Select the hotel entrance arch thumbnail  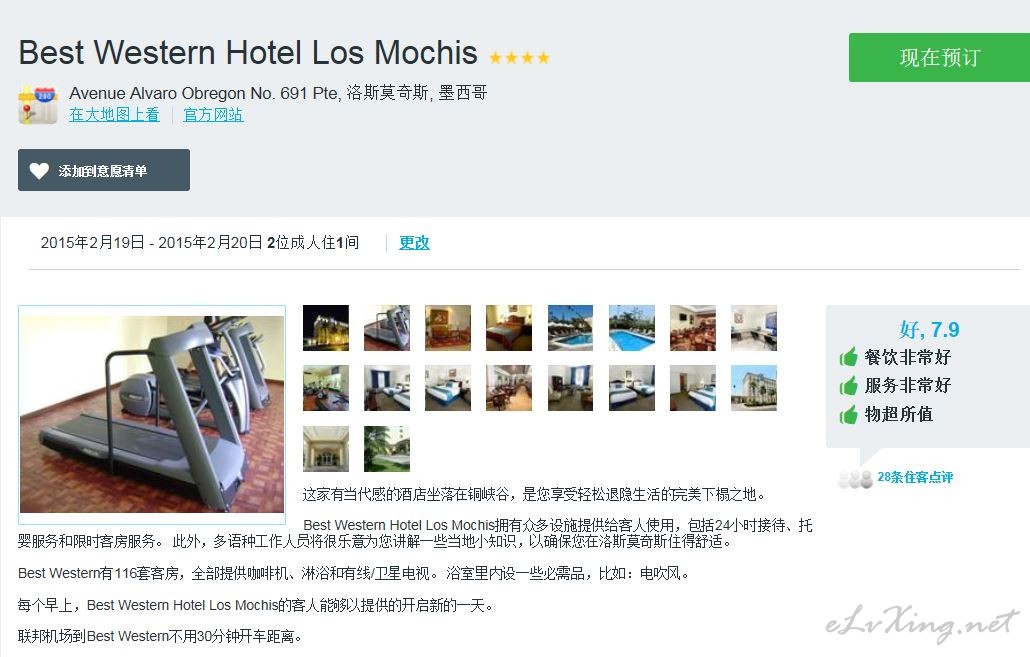point(326,449)
